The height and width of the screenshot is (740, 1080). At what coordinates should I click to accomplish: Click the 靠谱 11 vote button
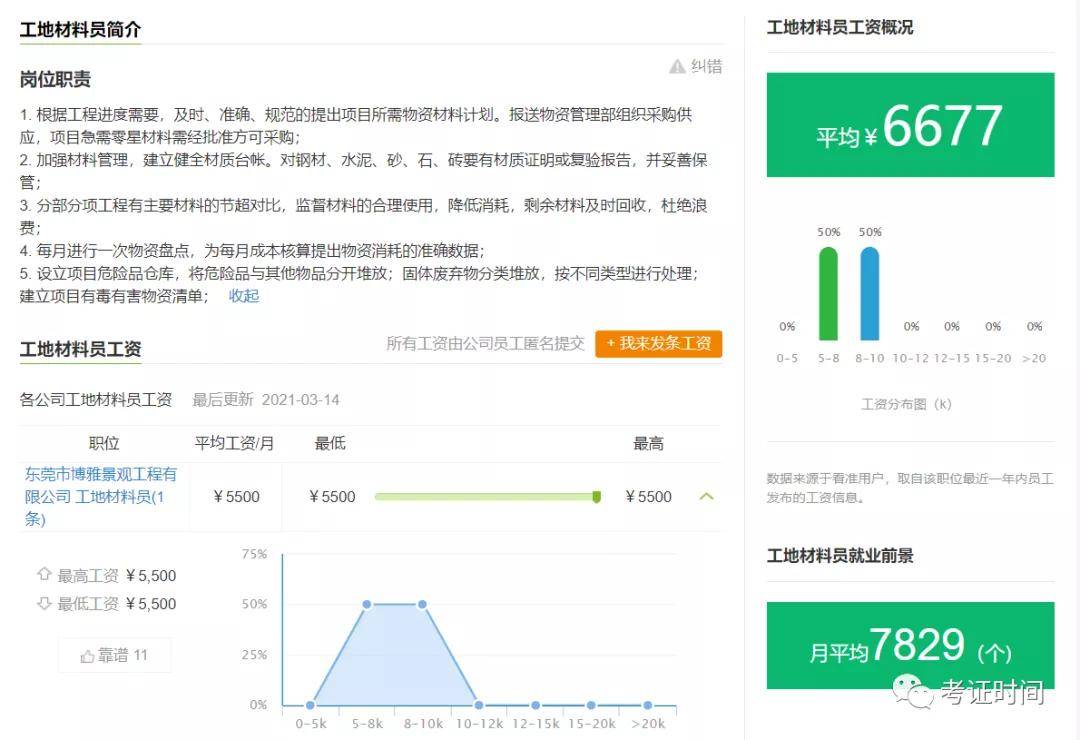[x=114, y=655]
